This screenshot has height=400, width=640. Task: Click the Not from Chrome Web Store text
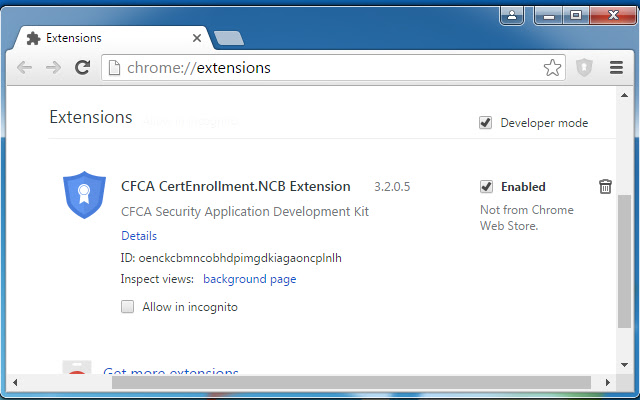click(x=527, y=218)
